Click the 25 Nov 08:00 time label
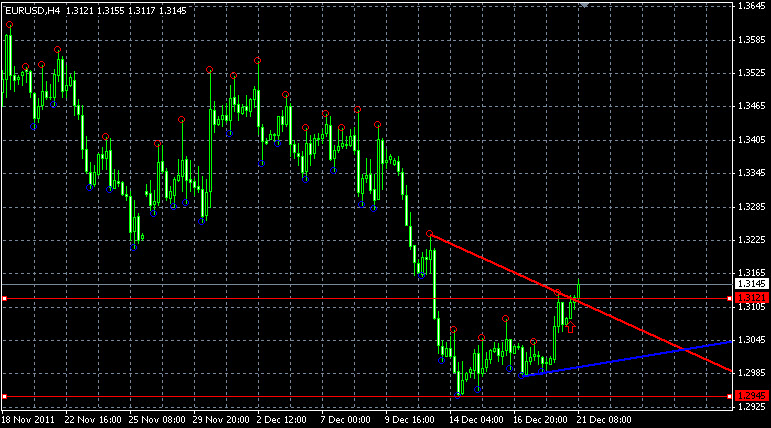This screenshot has width=771, height=428. click(x=157, y=420)
